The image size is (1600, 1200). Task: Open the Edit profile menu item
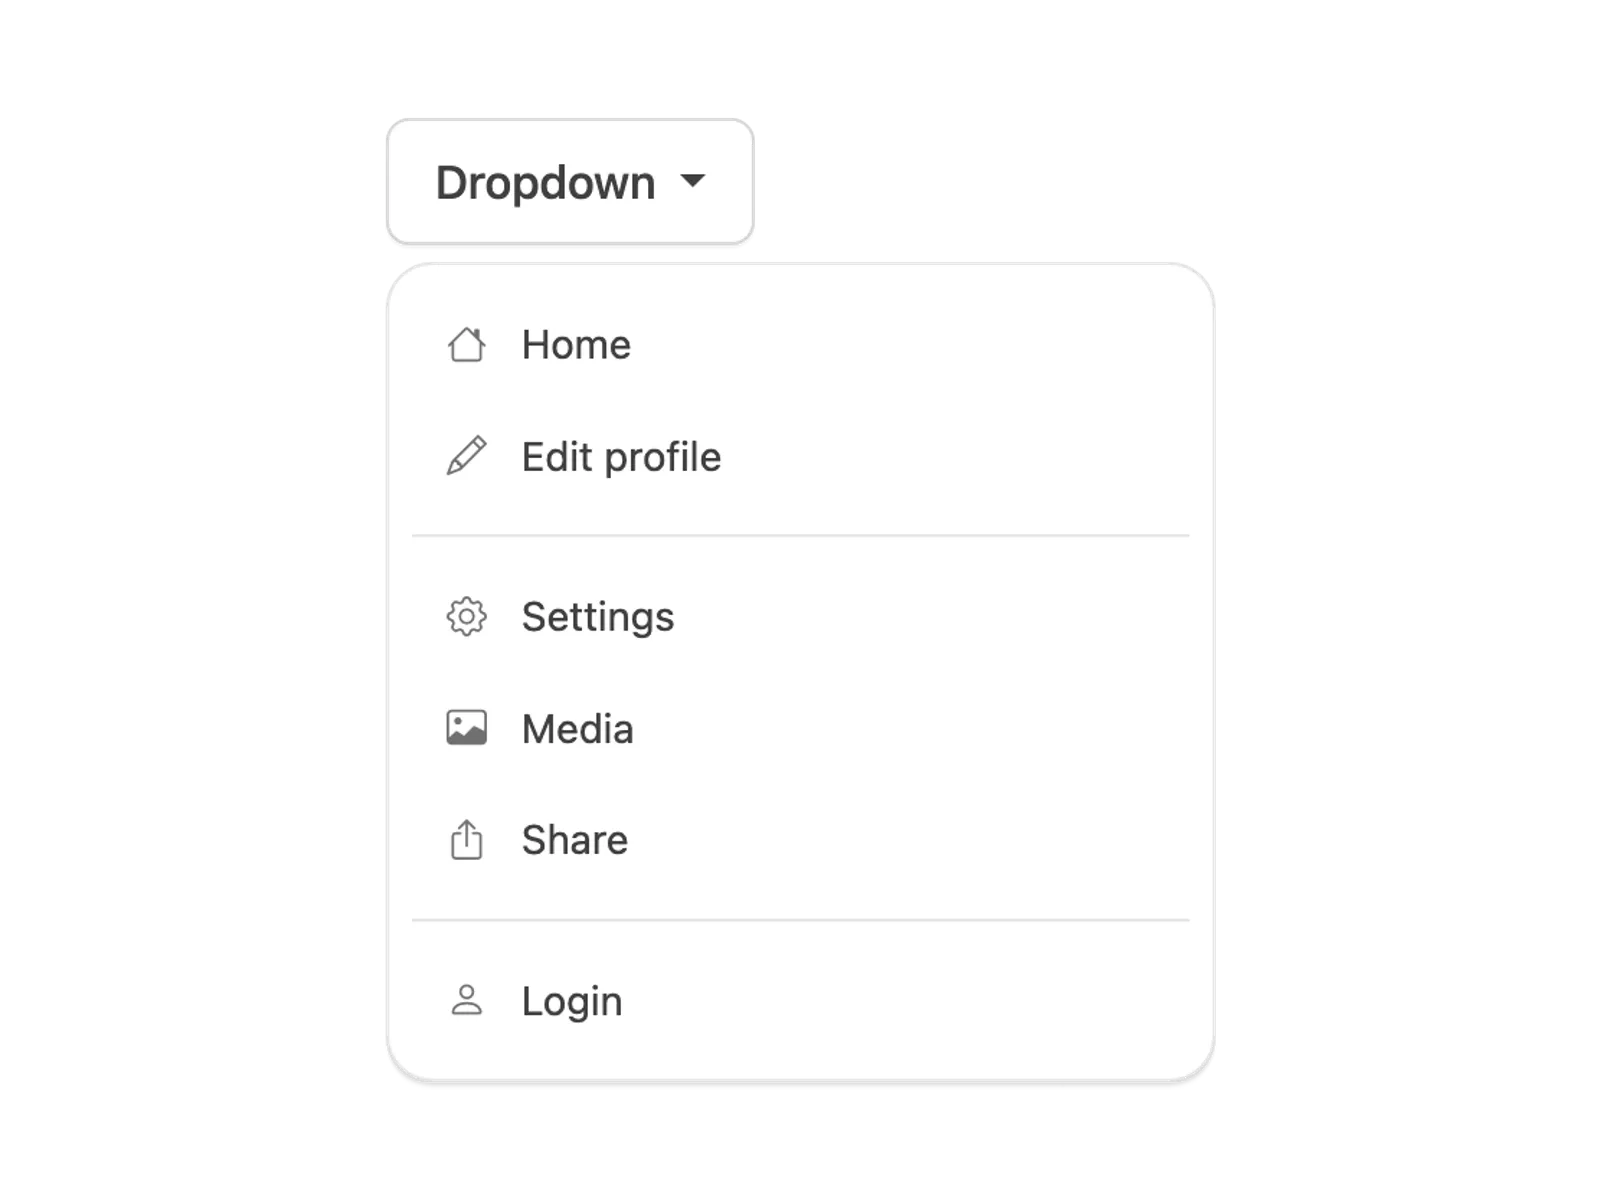tap(800, 457)
